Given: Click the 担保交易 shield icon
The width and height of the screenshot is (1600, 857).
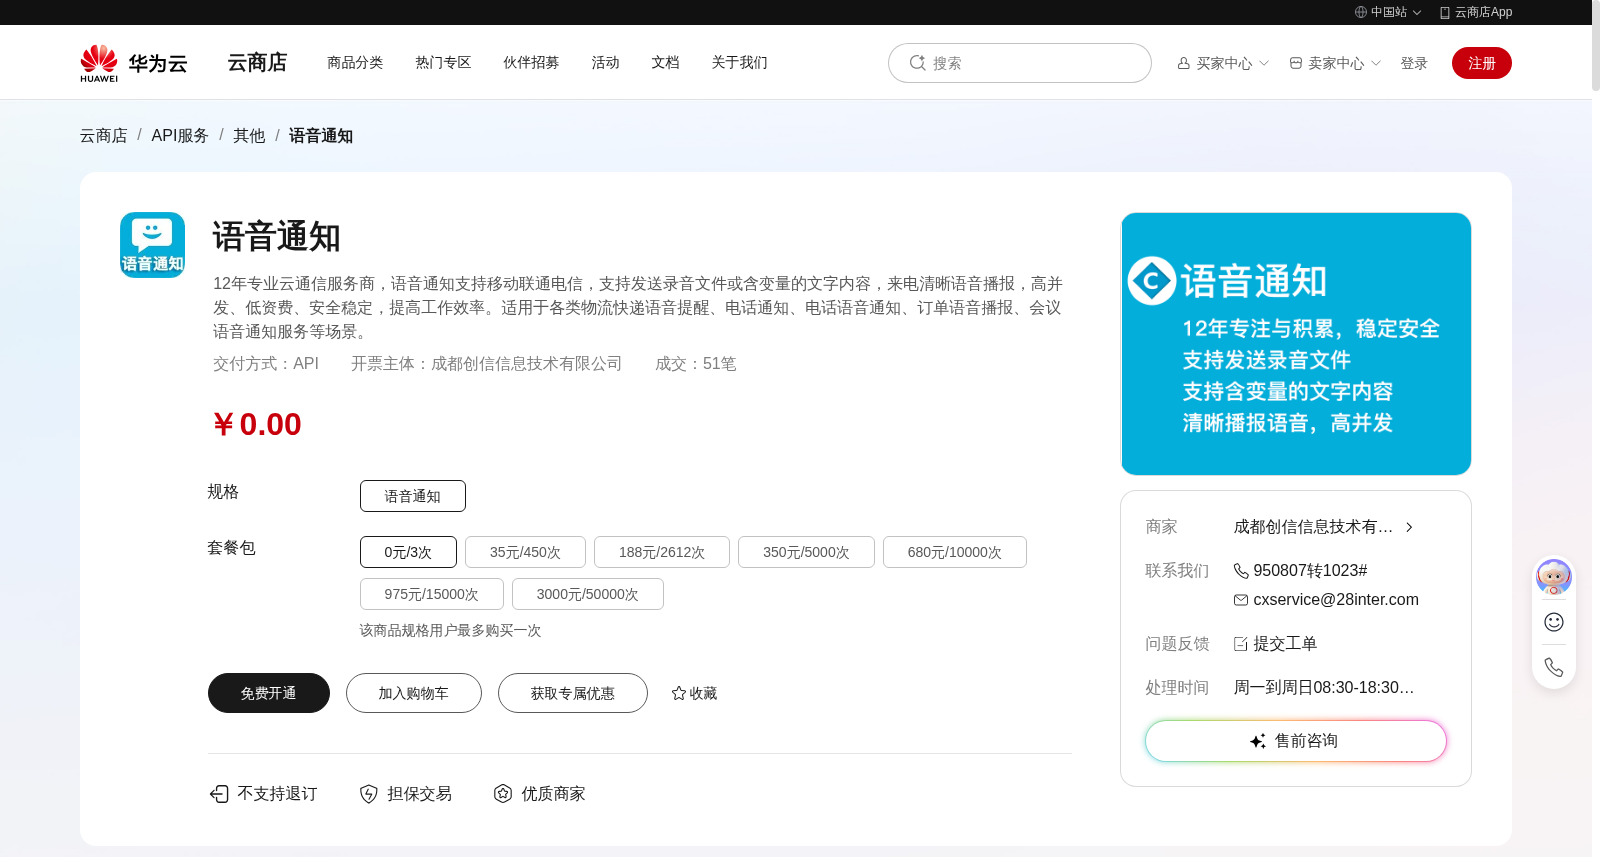Looking at the screenshot, I should point(369,794).
